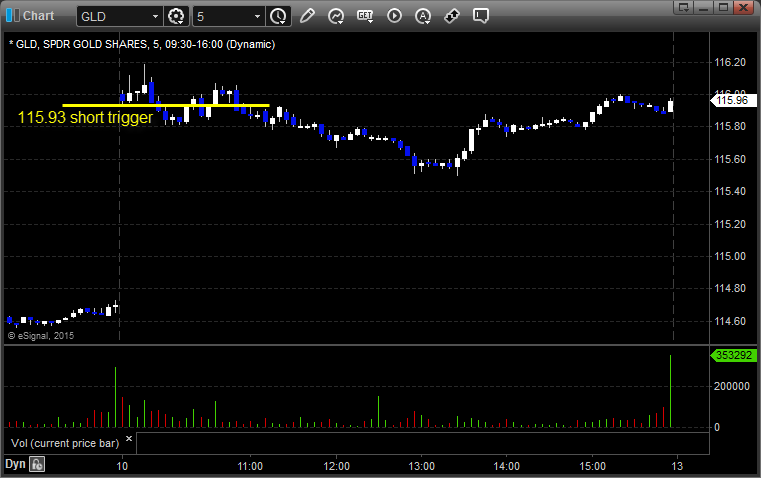
Task: Click the 115.93 short trigger label
Action: coord(85,117)
